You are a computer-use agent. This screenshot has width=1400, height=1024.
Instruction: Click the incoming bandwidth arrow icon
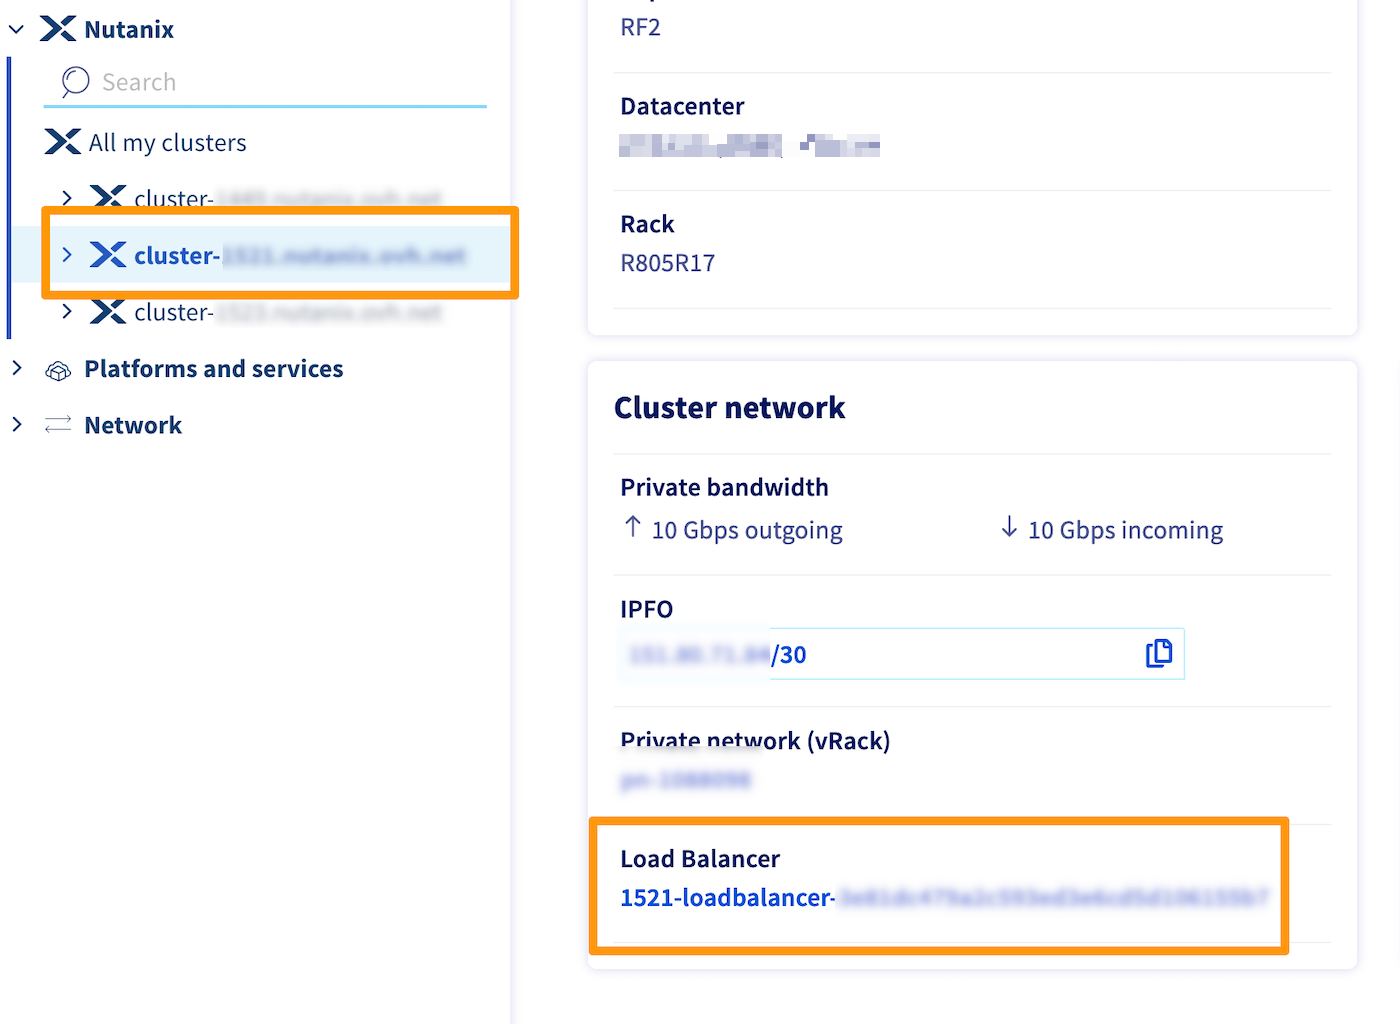tap(1006, 529)
